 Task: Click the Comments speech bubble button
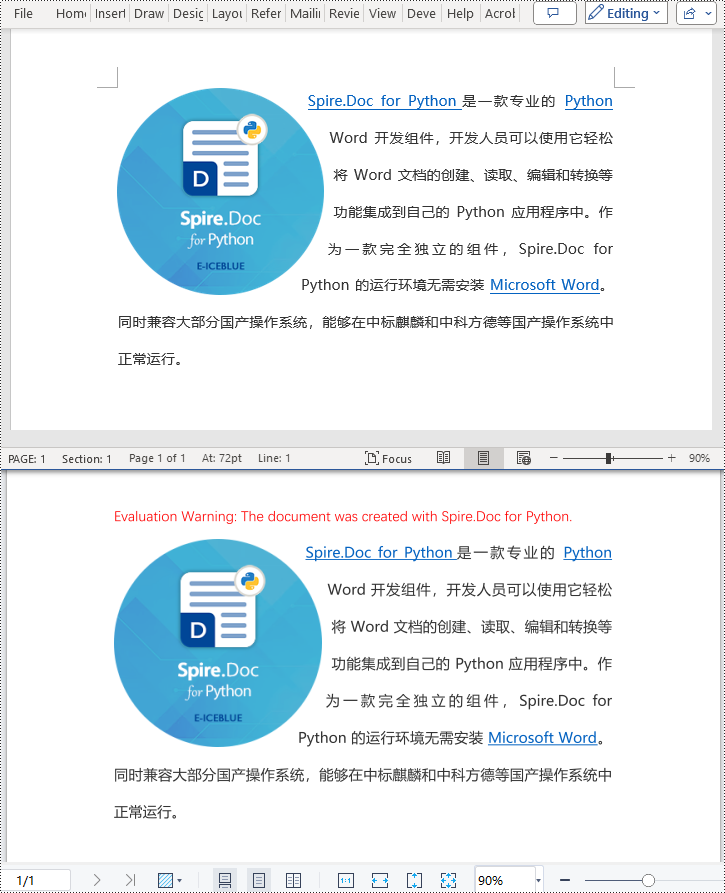click(554, 13)
